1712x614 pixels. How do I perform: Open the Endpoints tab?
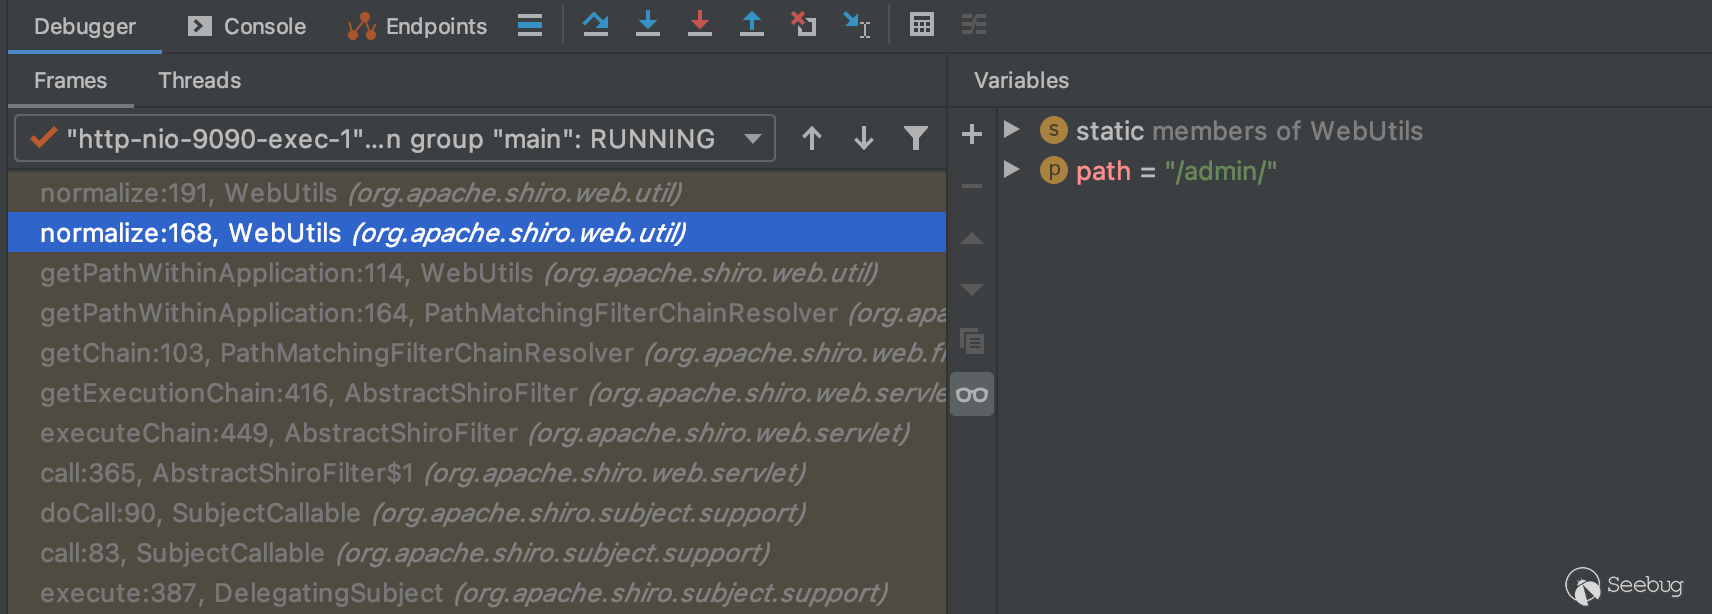click(x=418, y=26)
